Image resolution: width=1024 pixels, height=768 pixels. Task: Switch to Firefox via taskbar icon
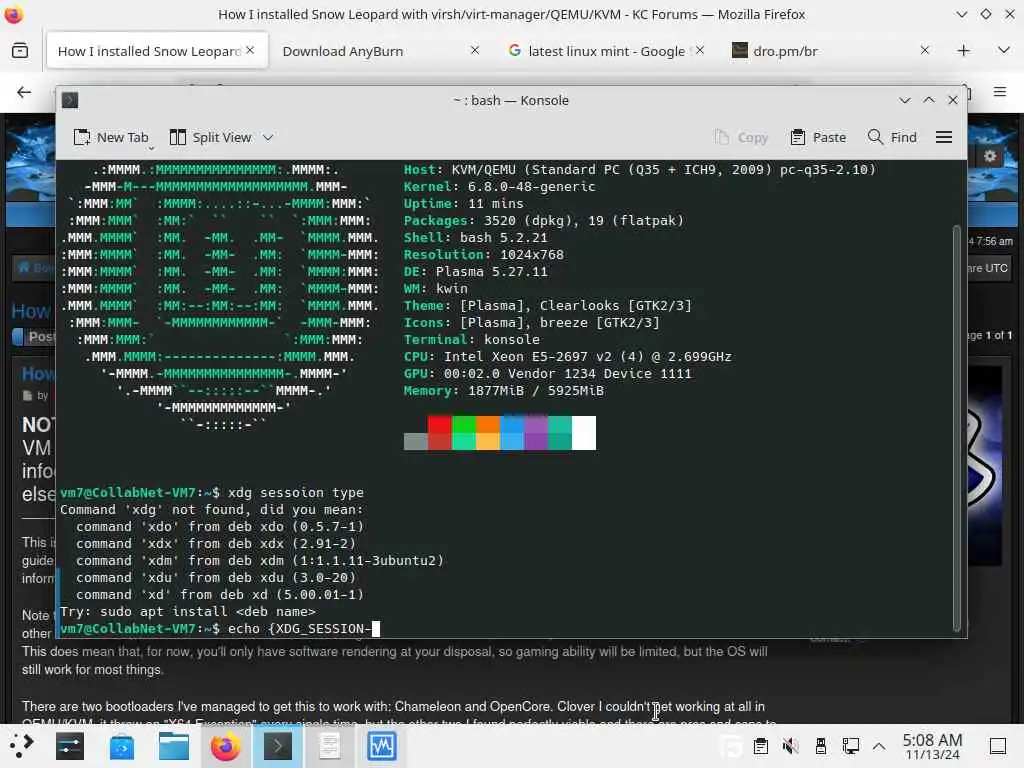click(x=225, y=746)
